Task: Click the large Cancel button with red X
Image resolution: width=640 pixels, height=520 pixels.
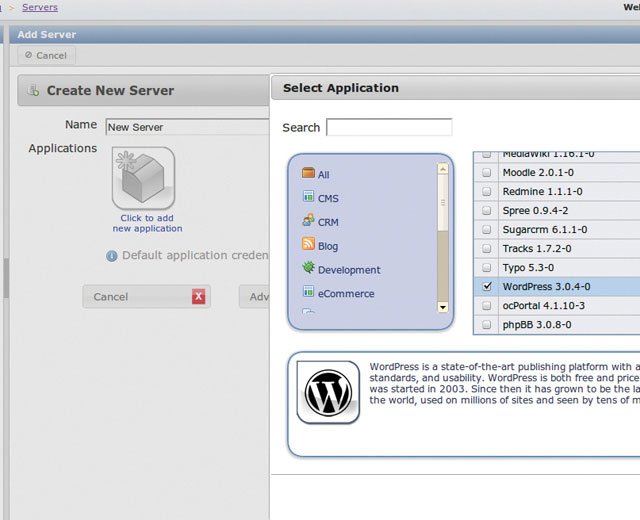Action: (x=147, y=297)
